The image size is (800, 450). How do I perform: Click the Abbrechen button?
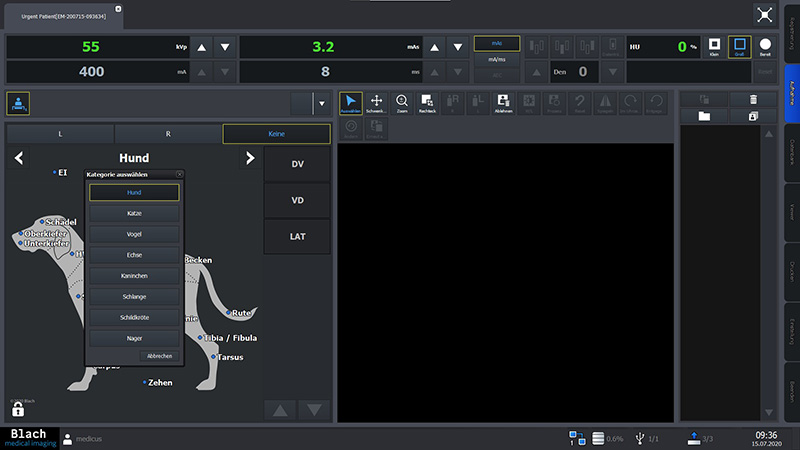click(x=160, y=356)
